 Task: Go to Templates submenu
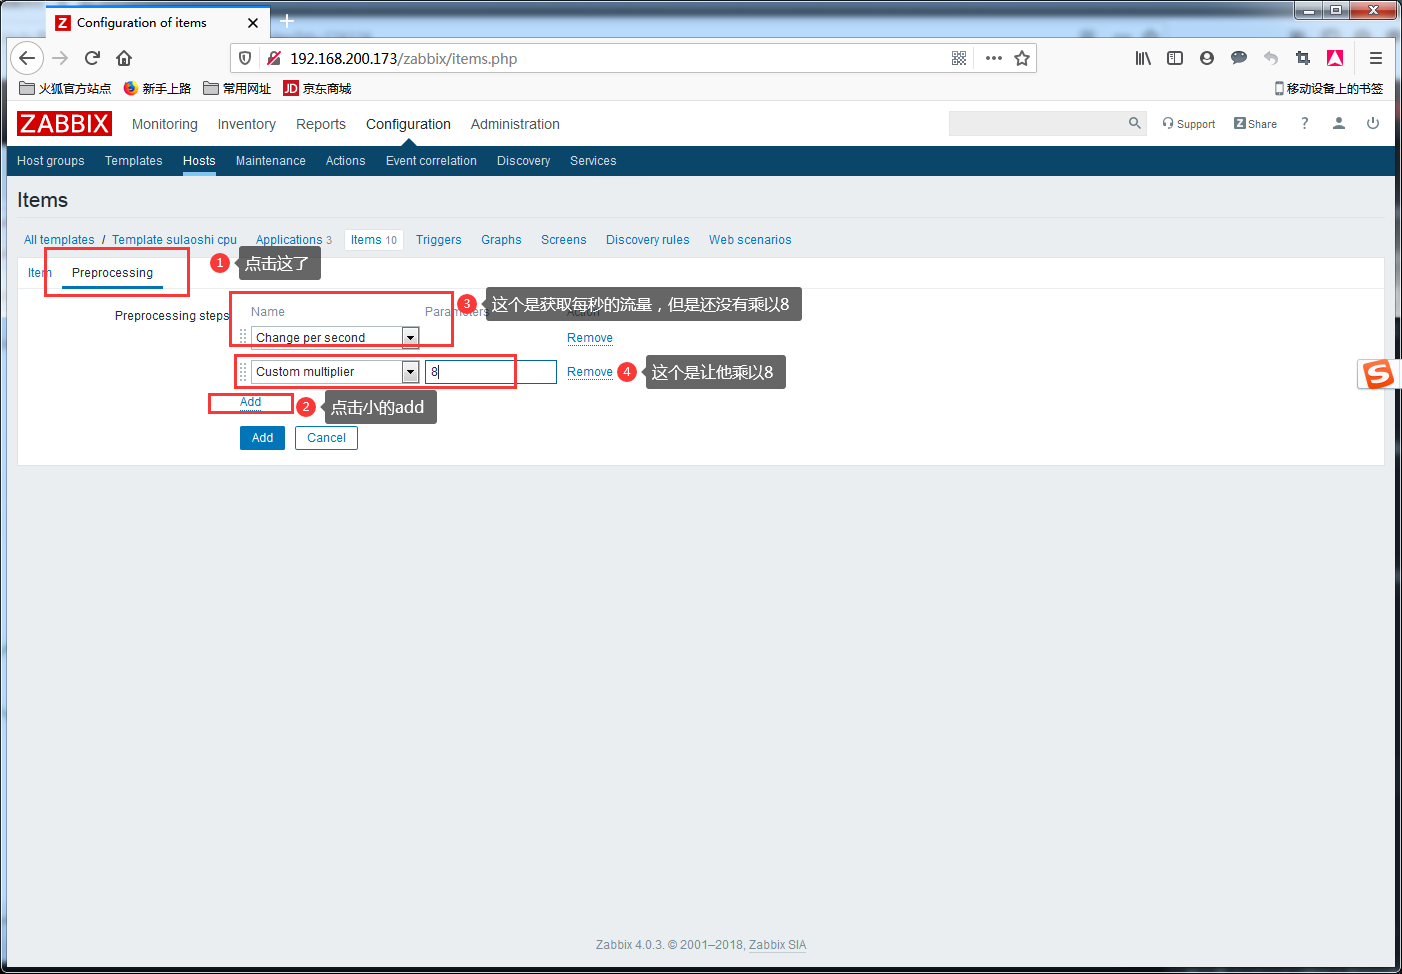click(x=134, y=161)
